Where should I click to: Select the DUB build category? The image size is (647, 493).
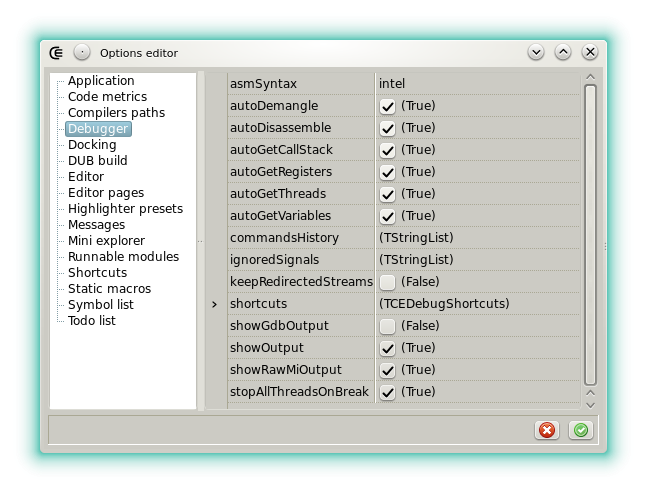point(97,161)
